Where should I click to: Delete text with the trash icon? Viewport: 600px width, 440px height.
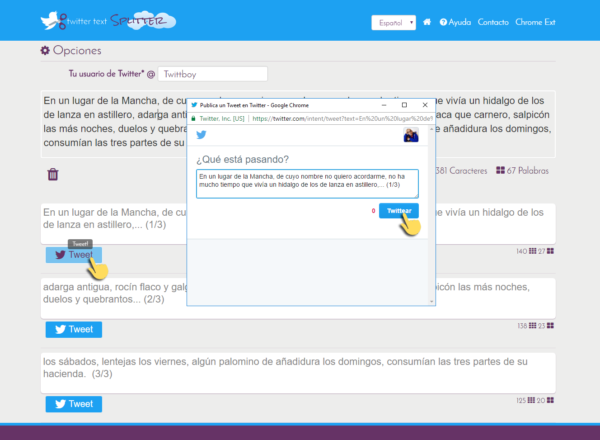pos(53,174)
